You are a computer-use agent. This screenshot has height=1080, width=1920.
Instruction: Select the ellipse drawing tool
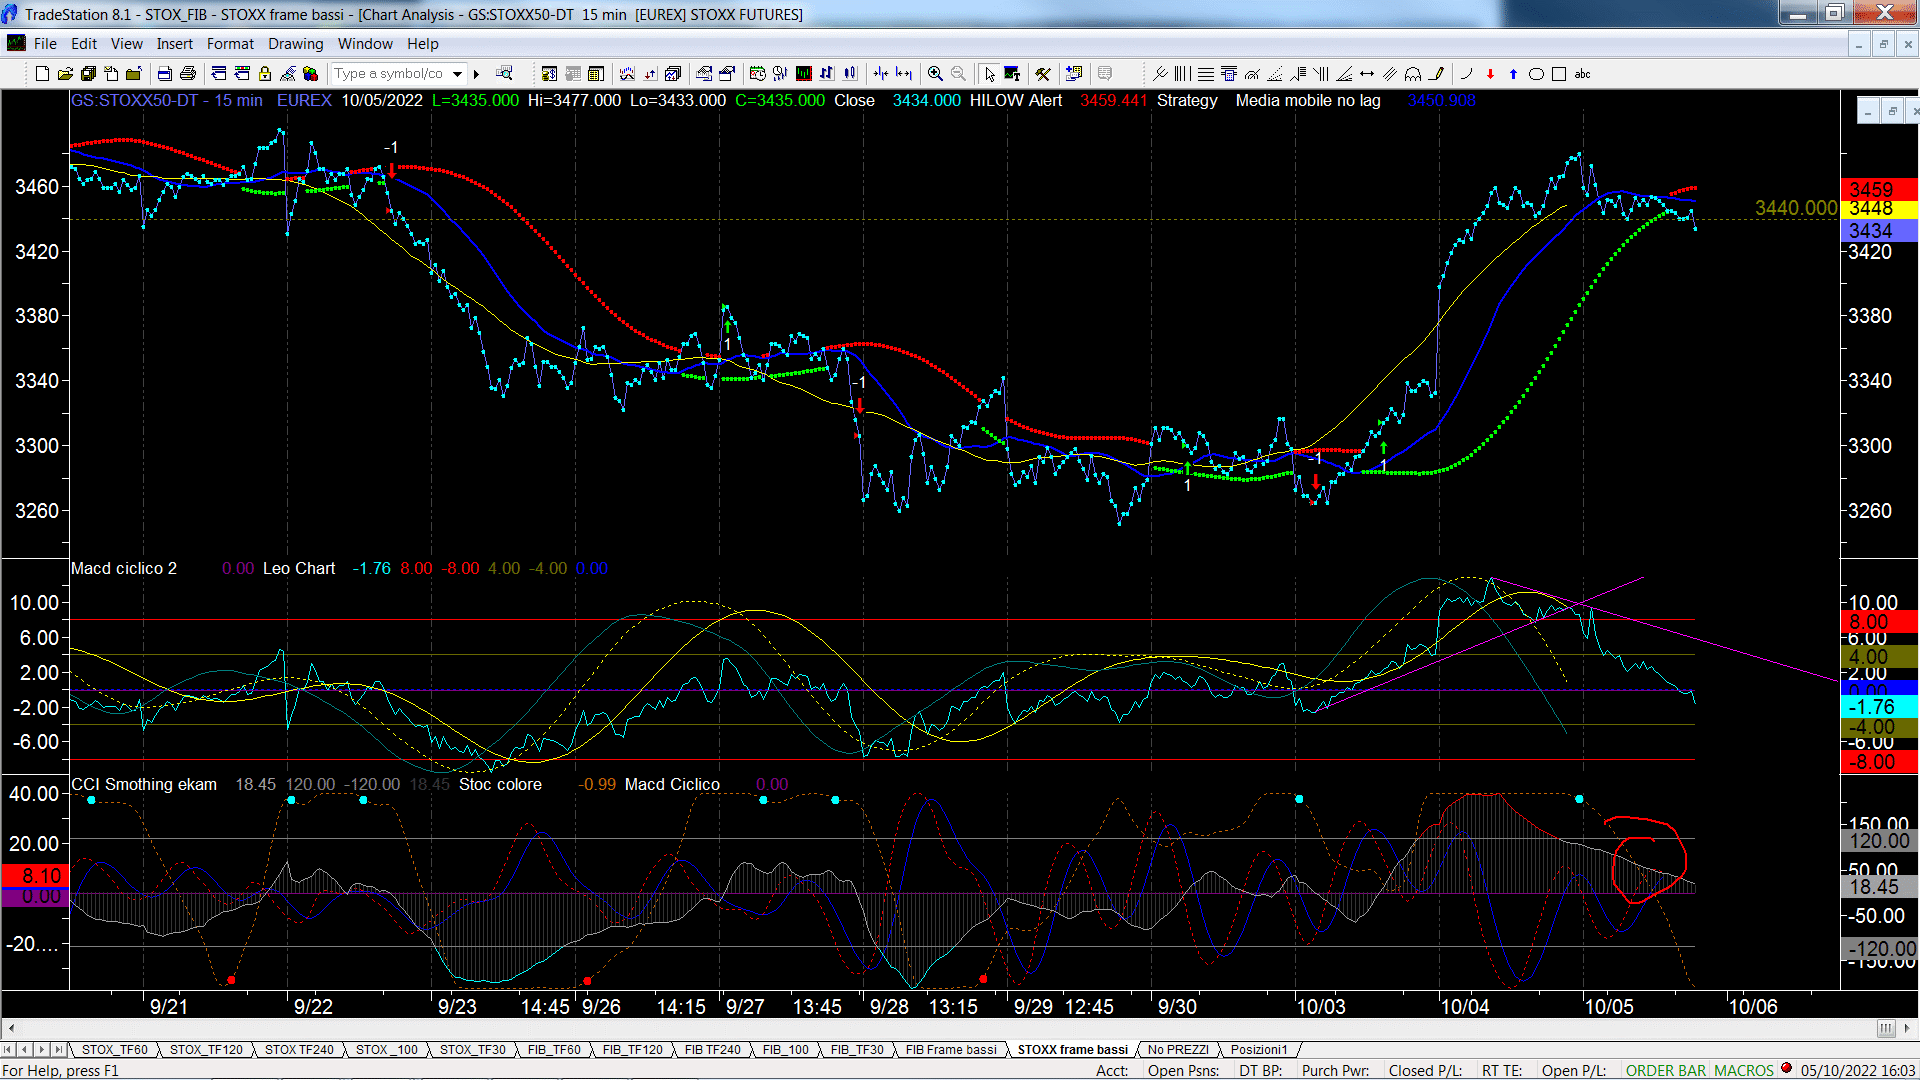1537,74
